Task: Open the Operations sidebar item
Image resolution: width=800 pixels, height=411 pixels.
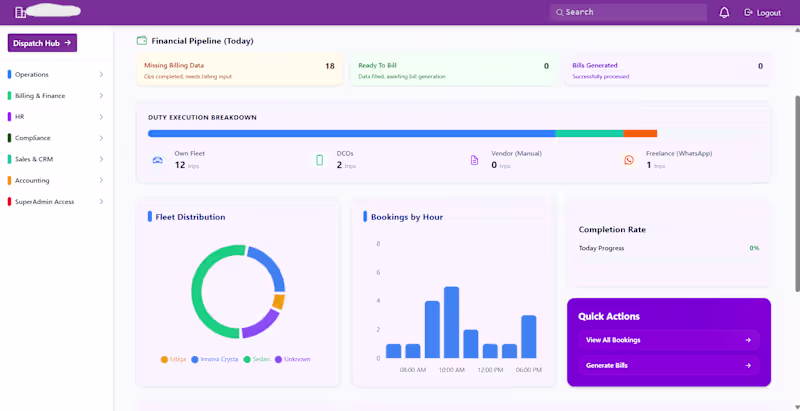Action: [x=56, y=74]
